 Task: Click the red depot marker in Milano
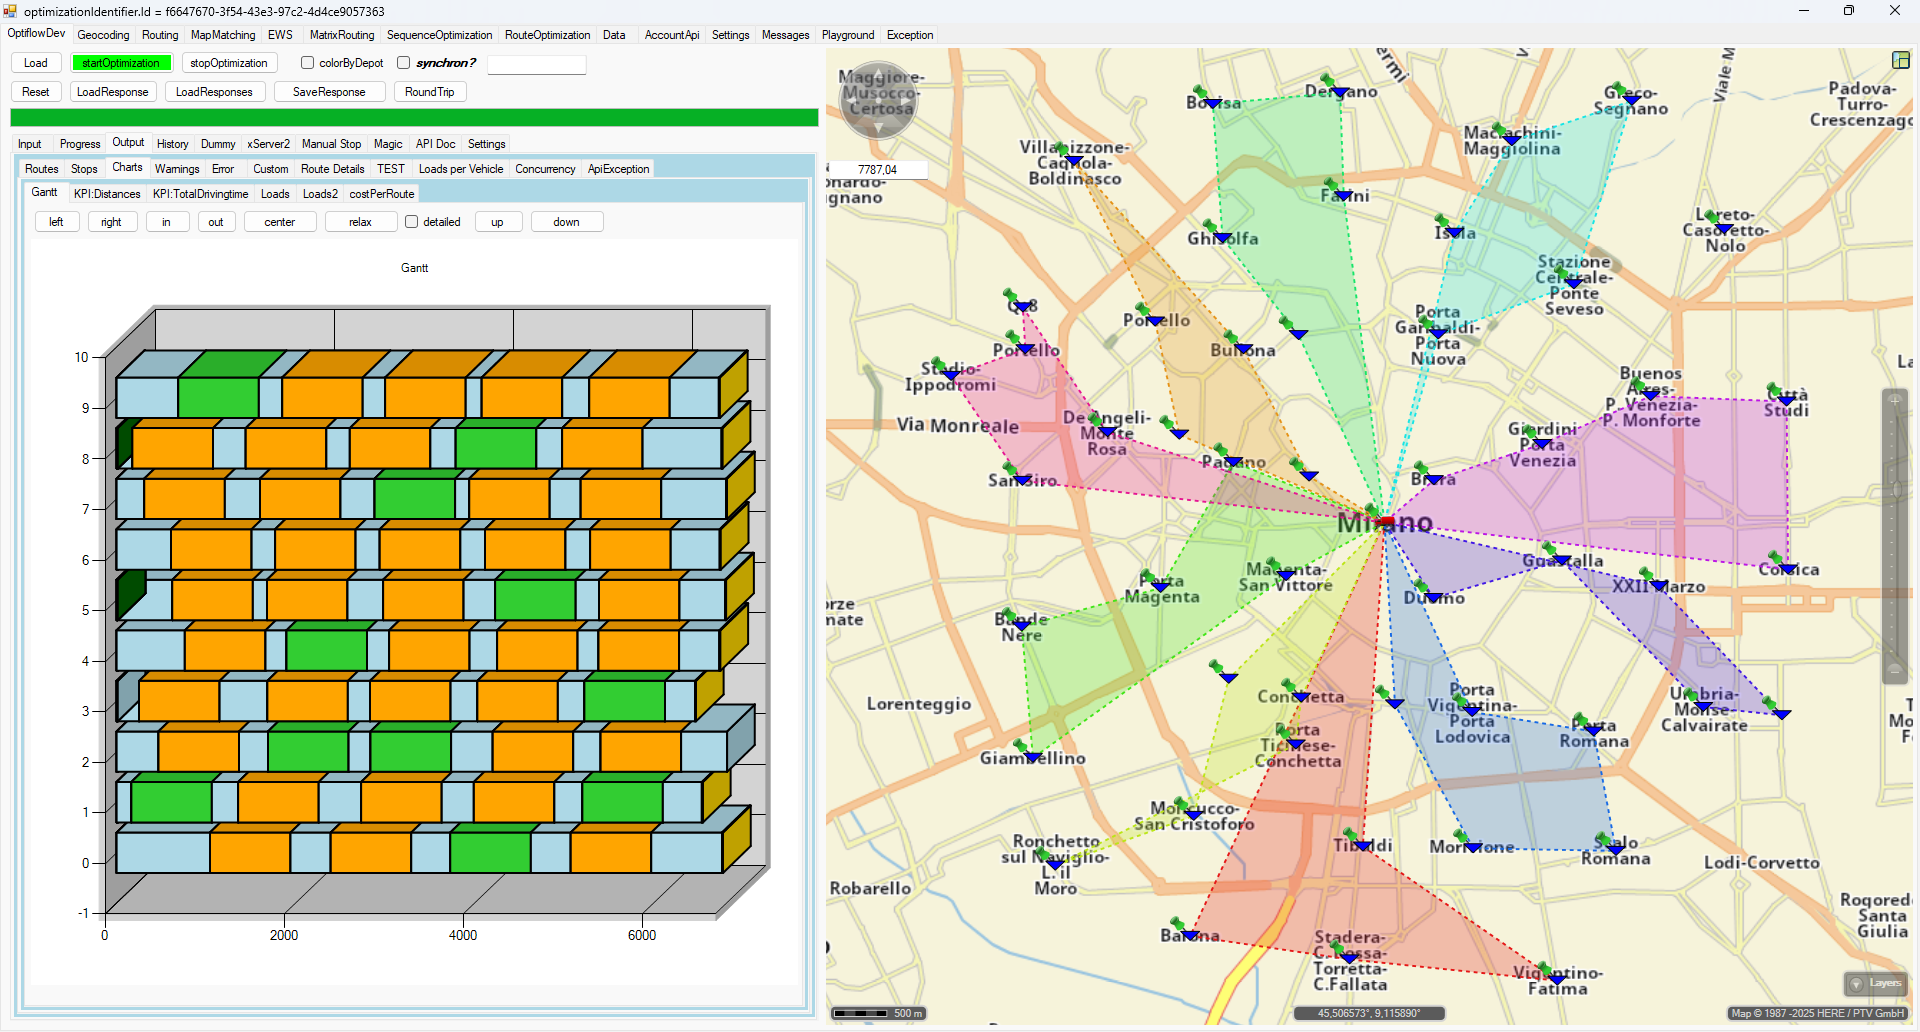pos(1385,521)
